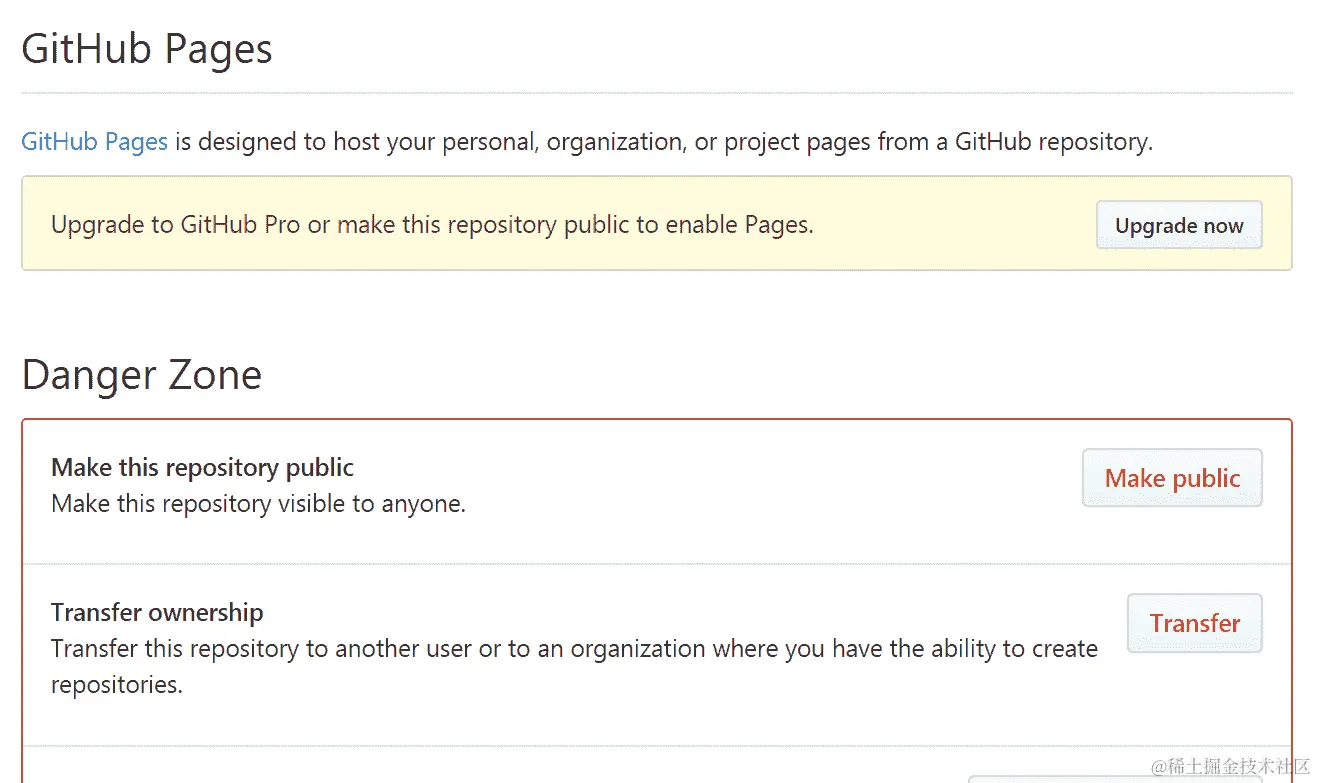Image resolution: width=1317 pixels, height=783 pixels.
Task: Click the lone word 'repositories.' in transfer description
Action: [x=117, y=685]
